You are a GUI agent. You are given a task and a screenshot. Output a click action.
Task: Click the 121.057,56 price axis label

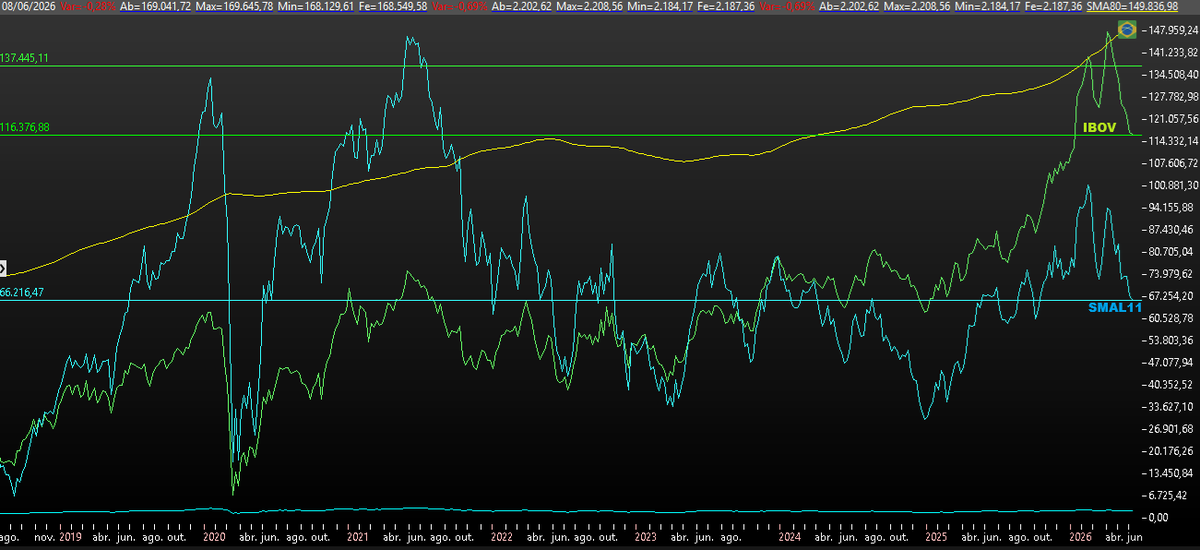(x=1171, y=119)
